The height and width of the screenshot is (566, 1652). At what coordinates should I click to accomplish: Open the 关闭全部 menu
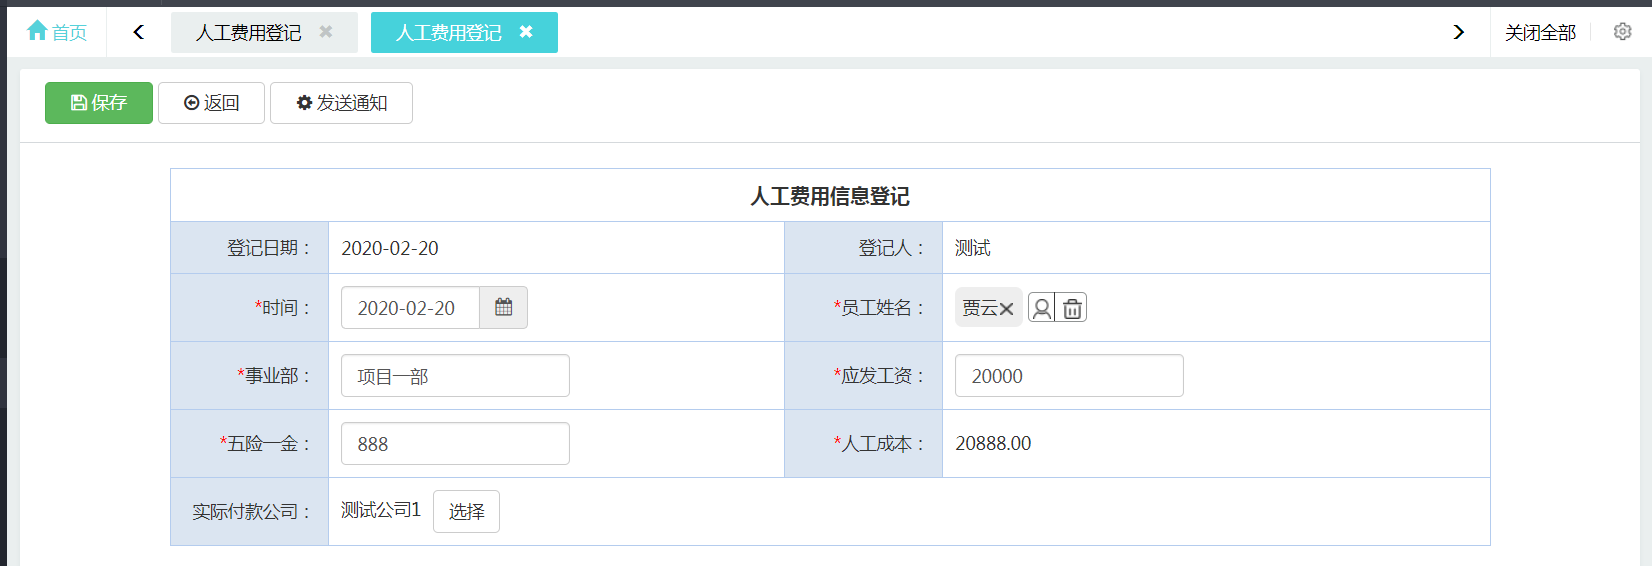pos(1540,33)
